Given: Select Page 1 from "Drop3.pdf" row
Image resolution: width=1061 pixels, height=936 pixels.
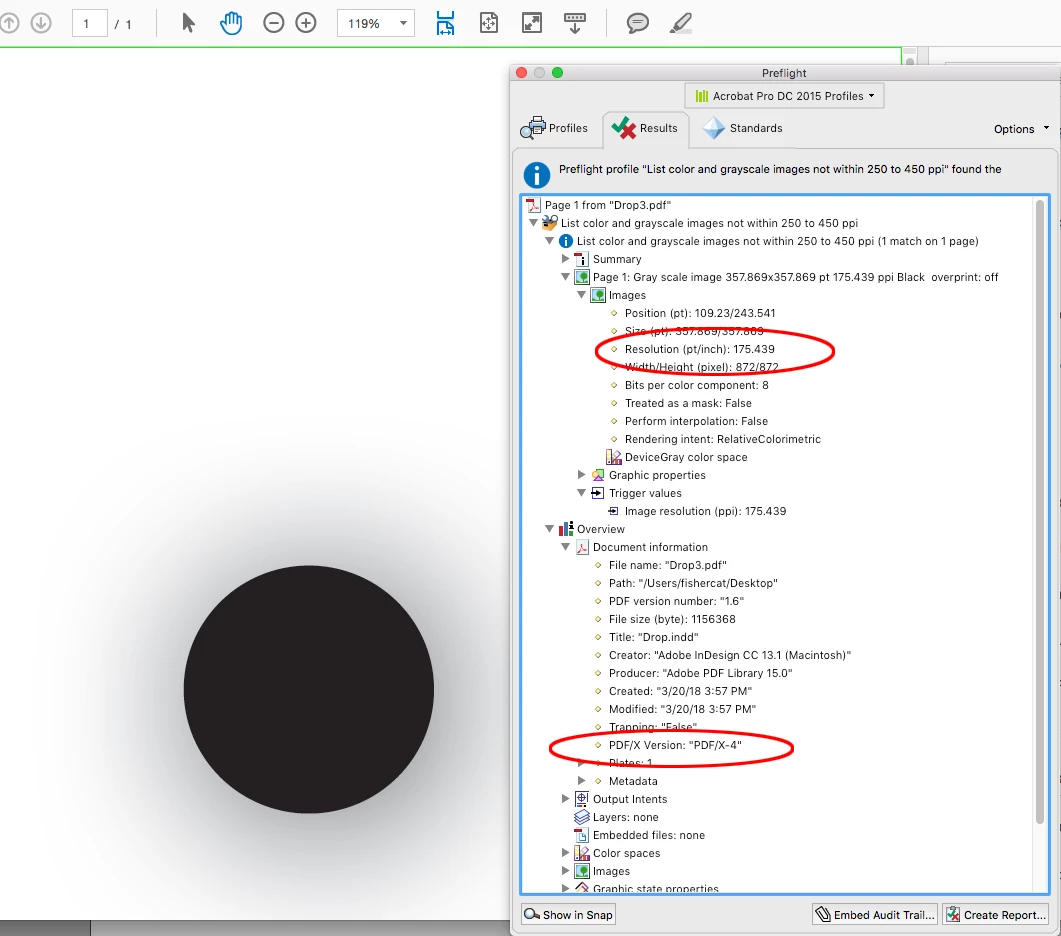Looking at the screenshot, I should click(608, 205).
